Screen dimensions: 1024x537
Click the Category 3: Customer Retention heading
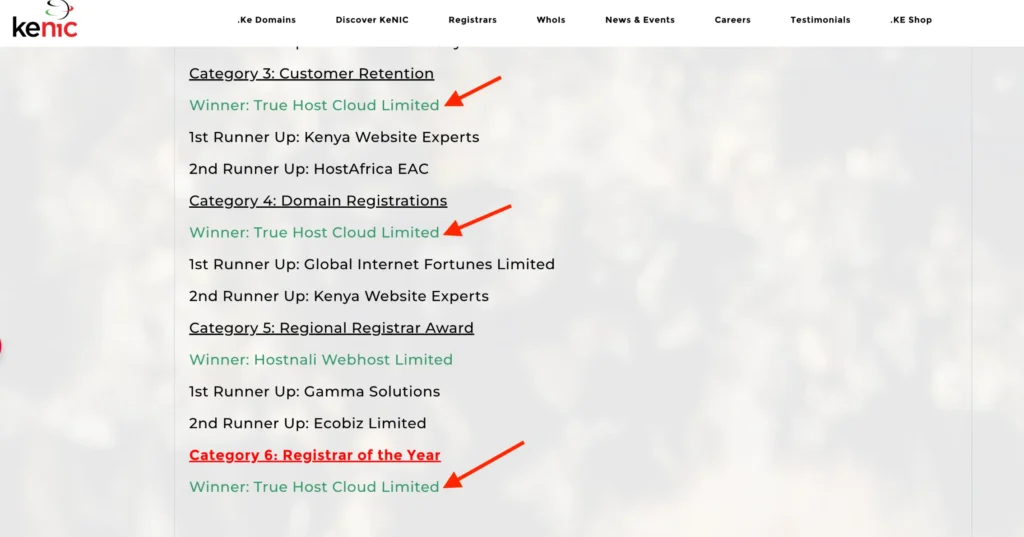tap(312, 74)
